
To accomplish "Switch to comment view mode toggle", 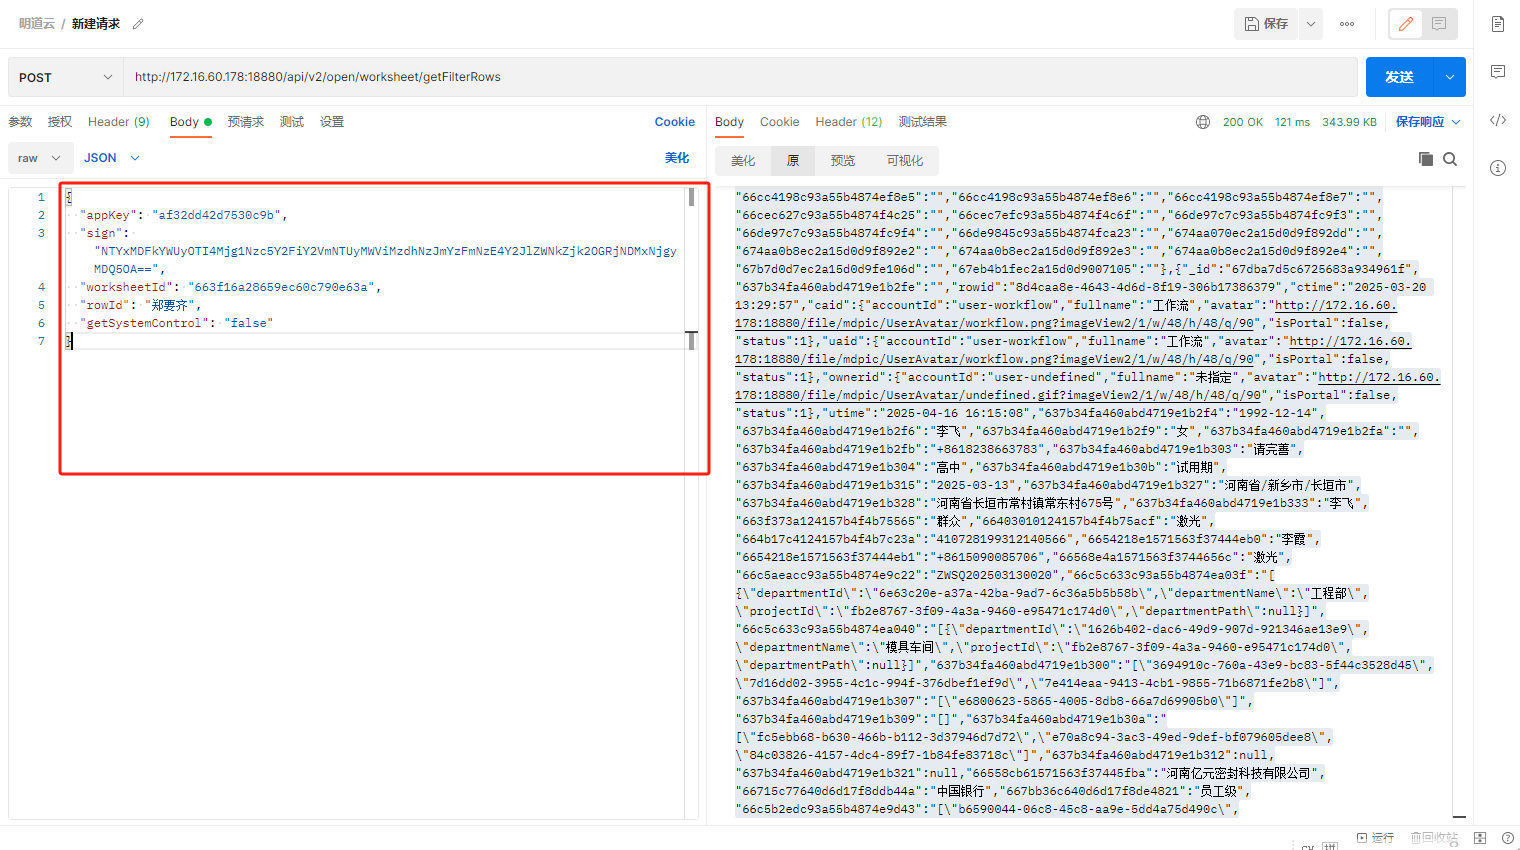I will coord(1439,24).
